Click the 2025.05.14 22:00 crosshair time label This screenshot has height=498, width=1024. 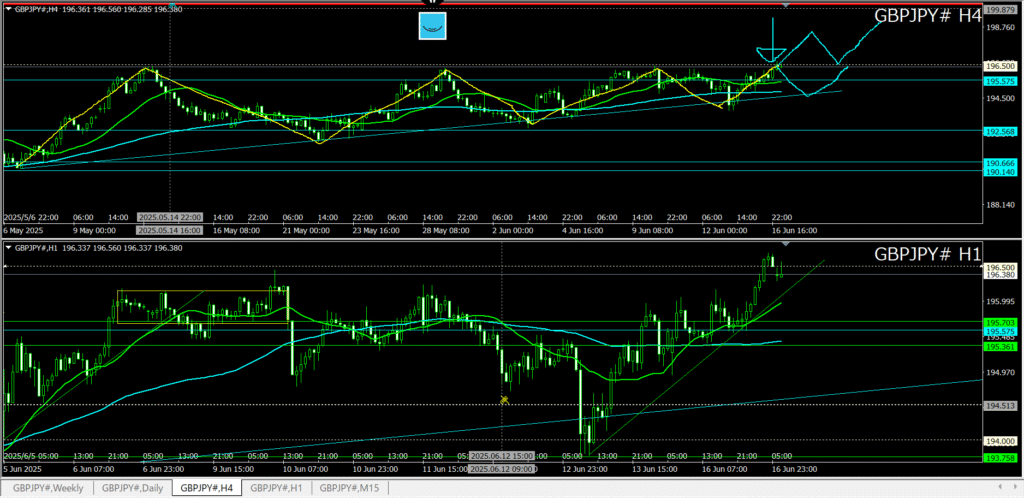point(170,217)
